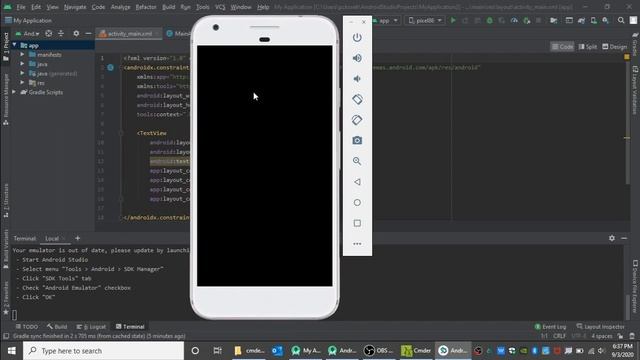Open the pixel device selector dropdown
This screenshot has height=360, width=640.
point(425,20)
